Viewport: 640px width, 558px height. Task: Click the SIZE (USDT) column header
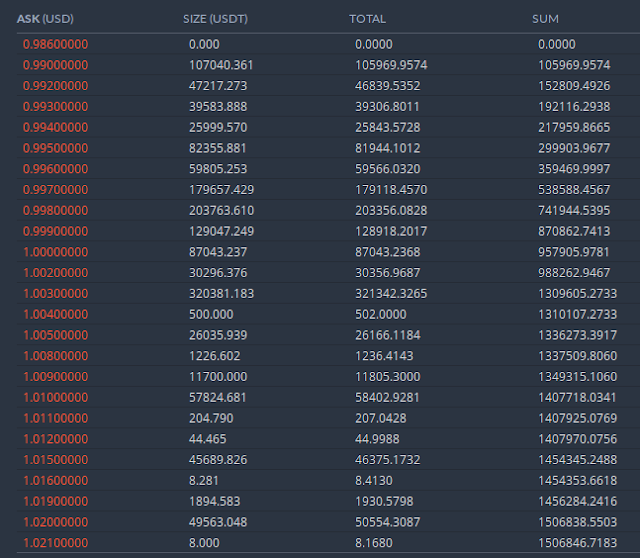215,19
